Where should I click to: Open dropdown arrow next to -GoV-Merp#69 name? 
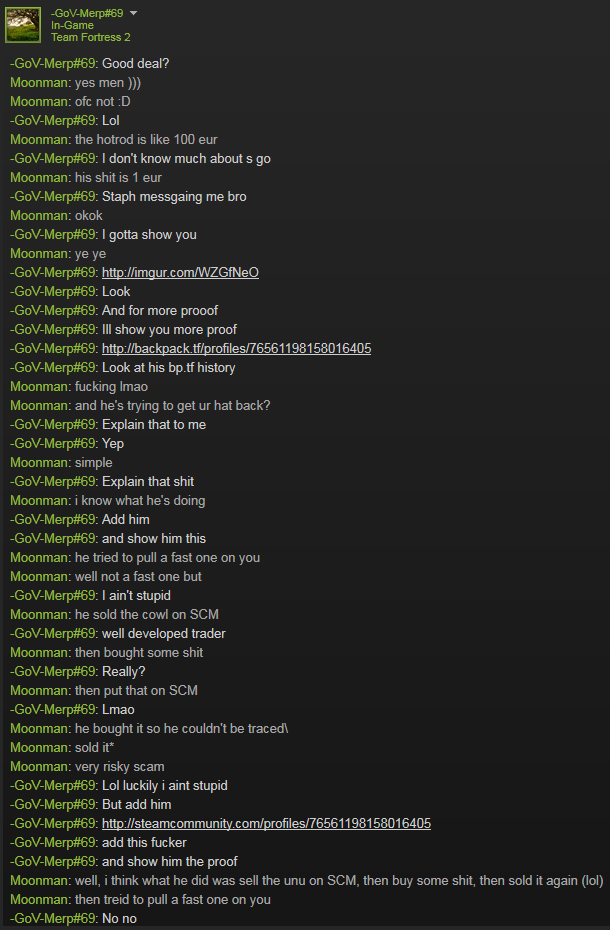[x=133, y=13]
